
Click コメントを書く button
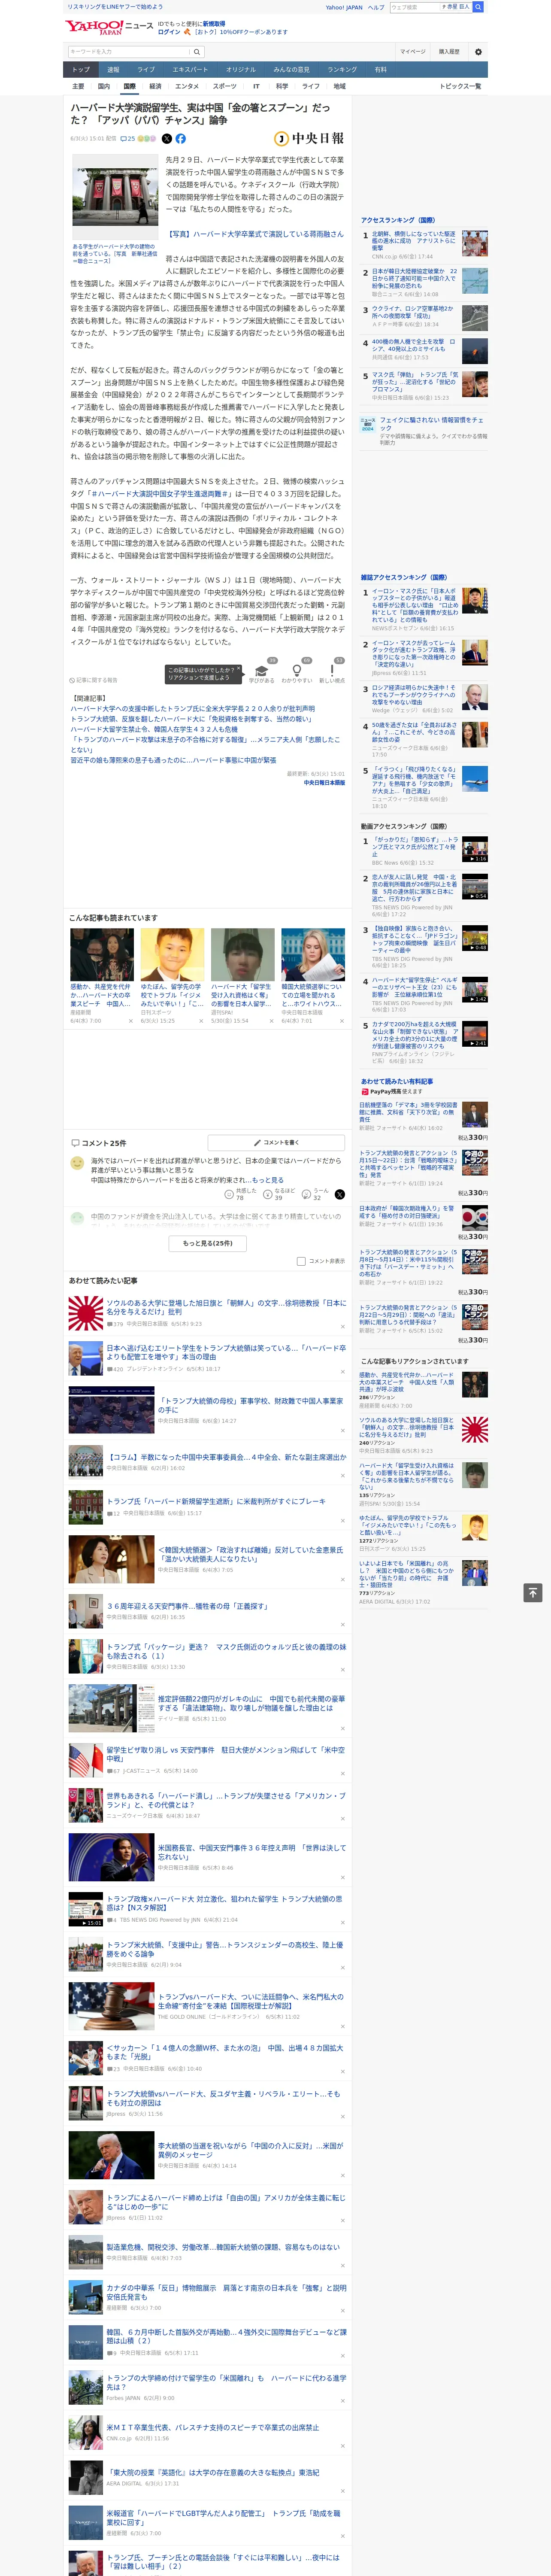(x=277, y=1142)
